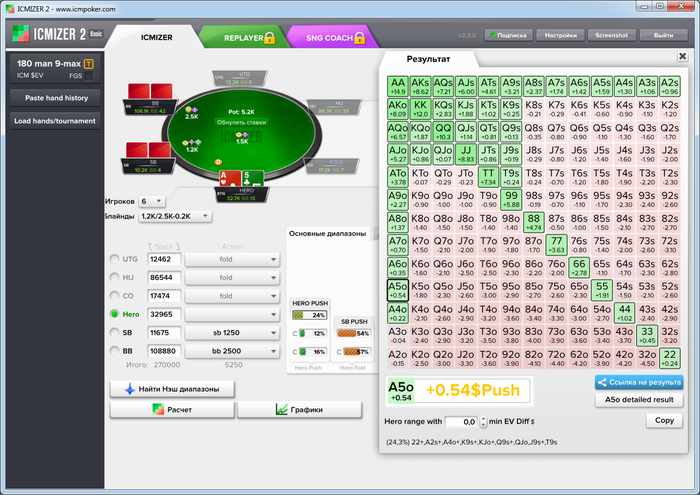The width and height of the screenshot is (700, 495).
Task: Select the Hero radio button
Action: coord(115,314)
